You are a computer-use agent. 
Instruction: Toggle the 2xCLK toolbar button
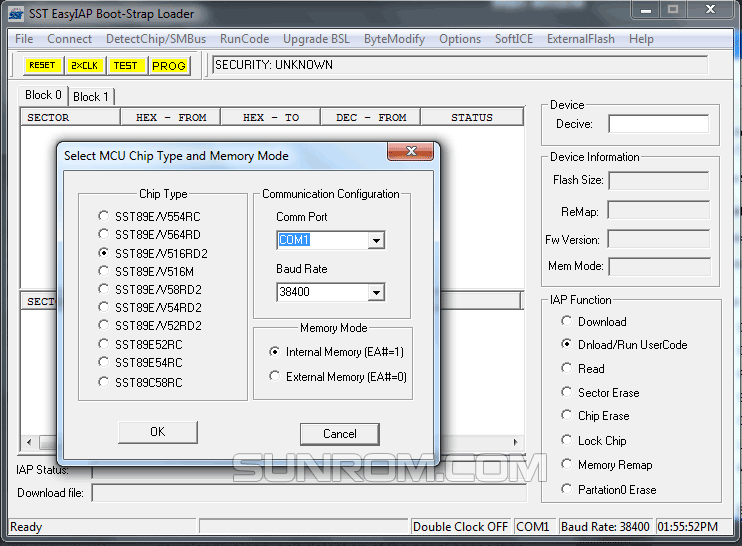coord(85,65)
